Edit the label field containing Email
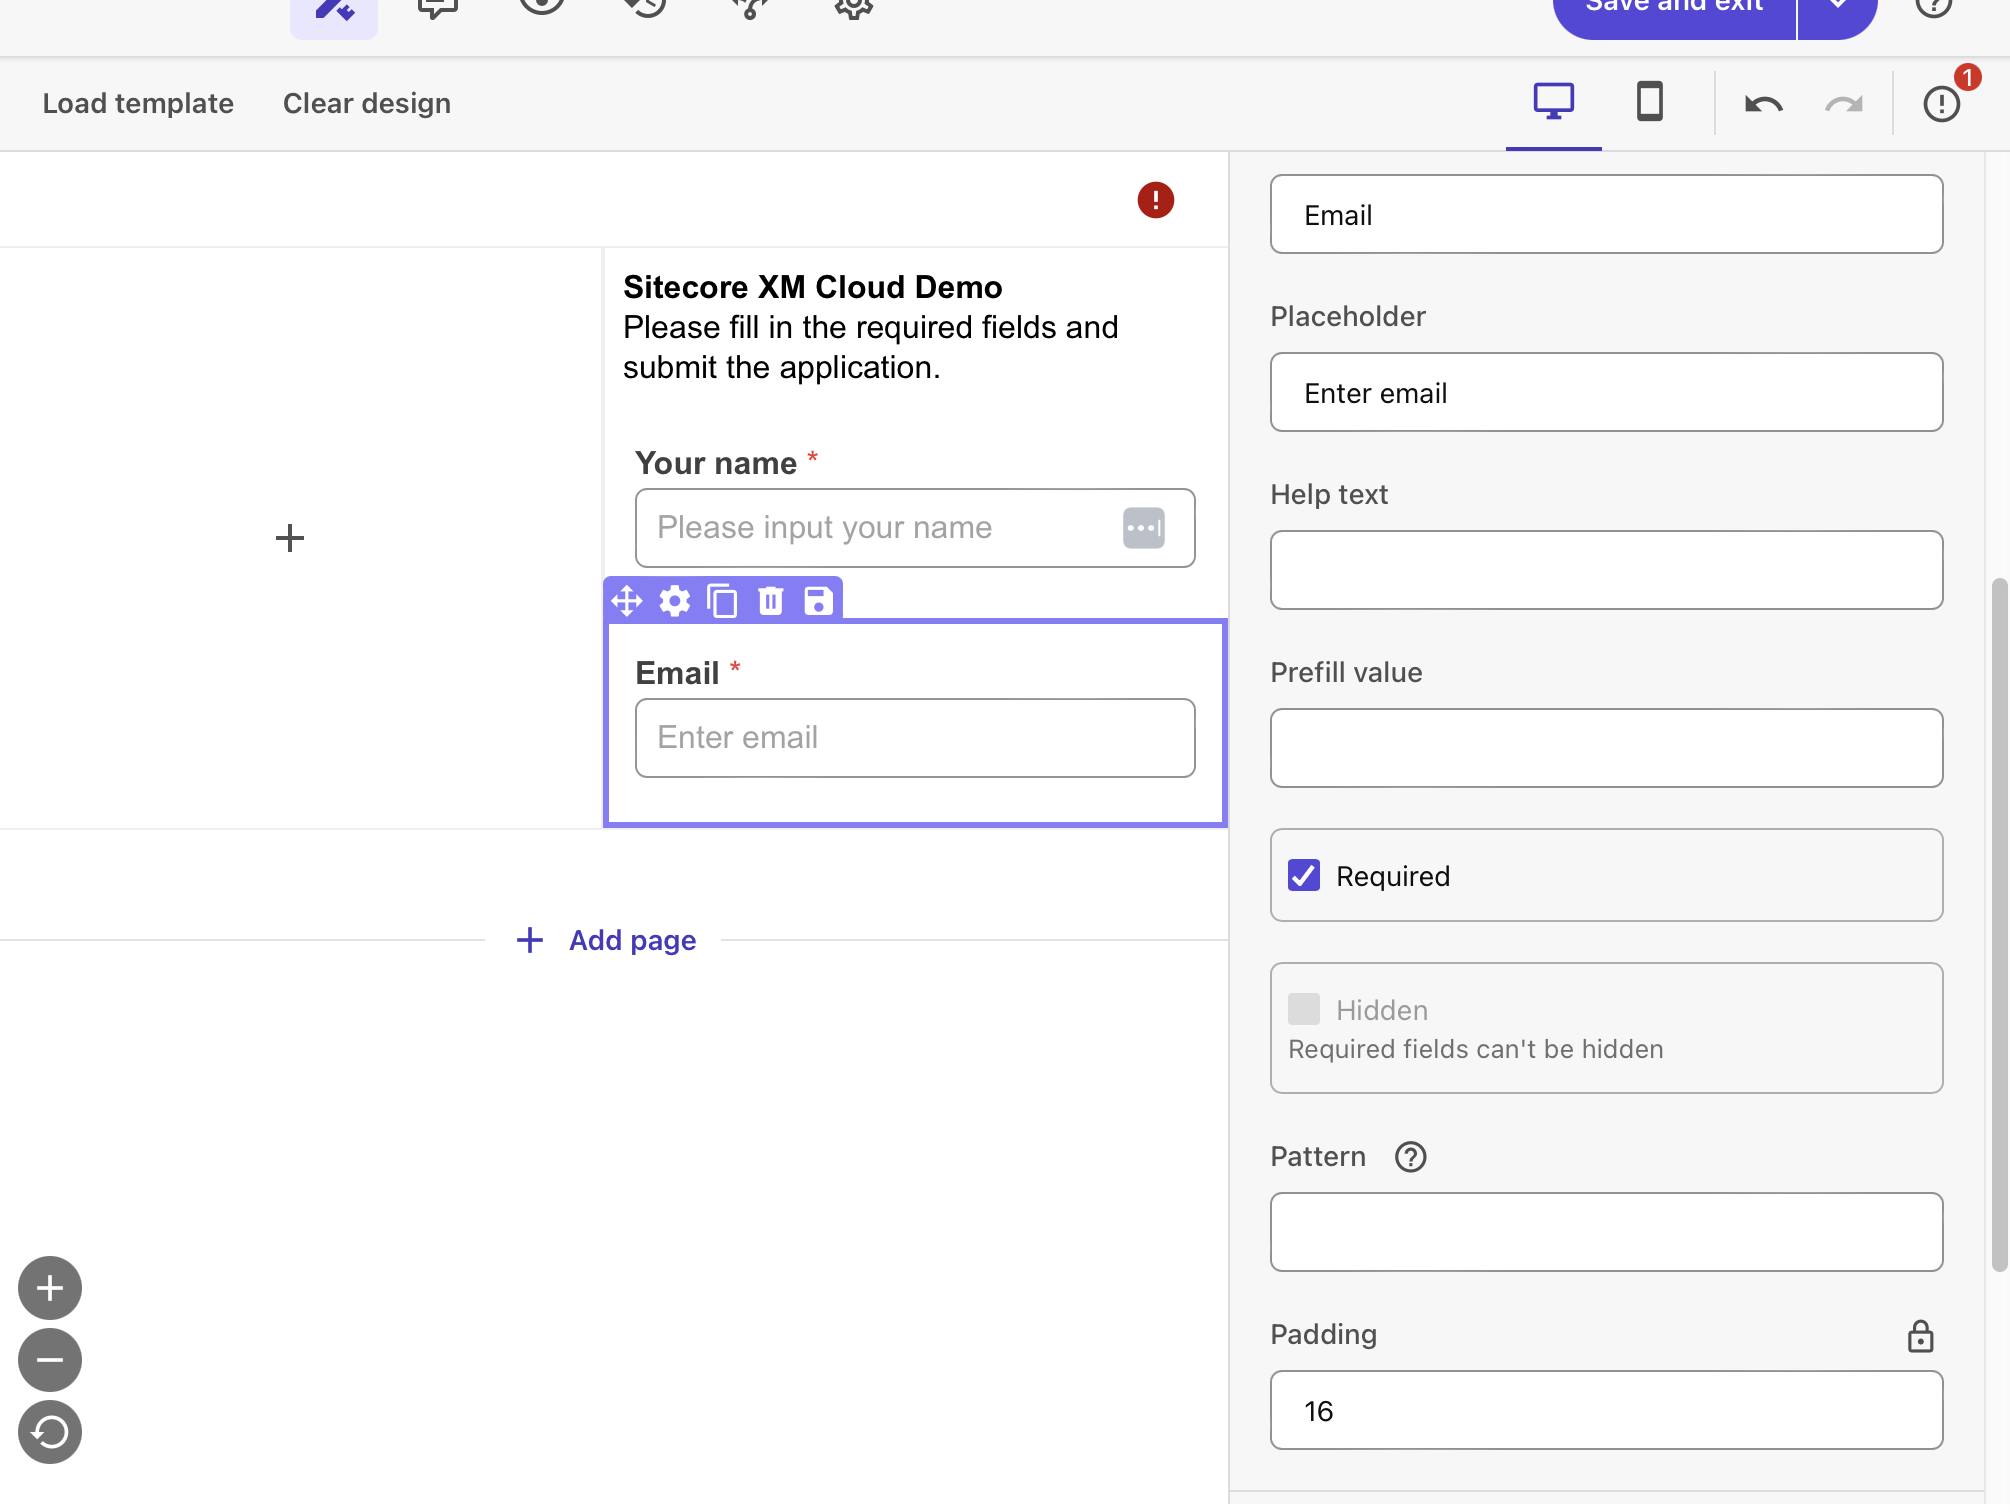2010x1512 pixels. coord(1606,214)
